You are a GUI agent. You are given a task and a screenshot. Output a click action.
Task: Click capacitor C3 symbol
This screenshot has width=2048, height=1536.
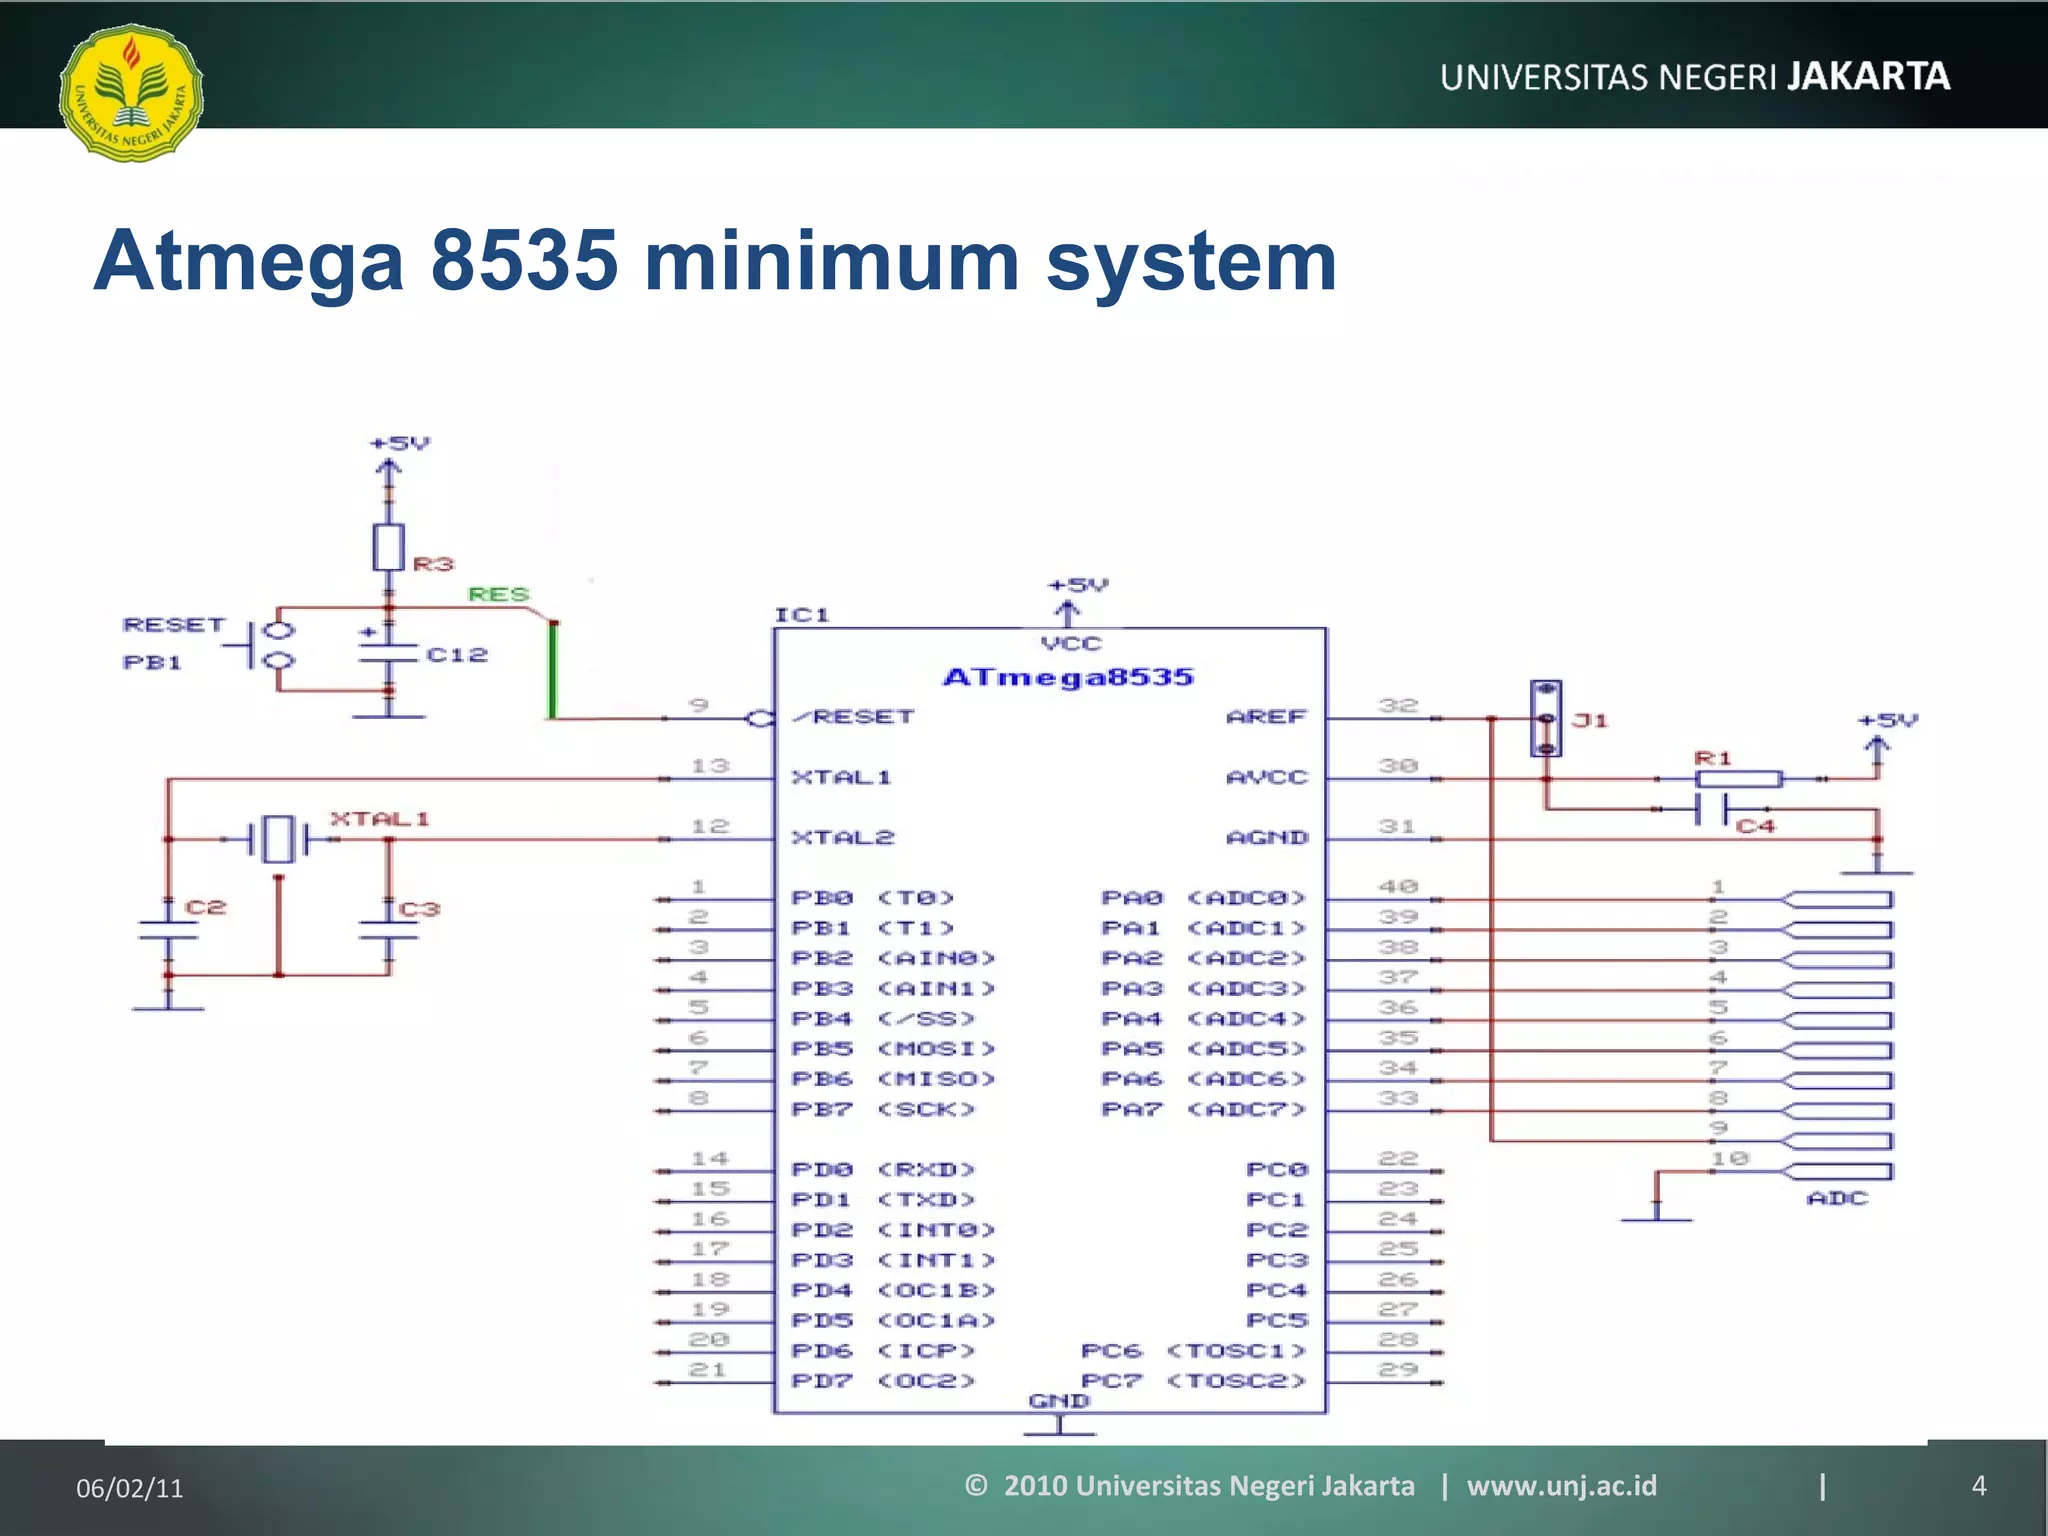389,930
